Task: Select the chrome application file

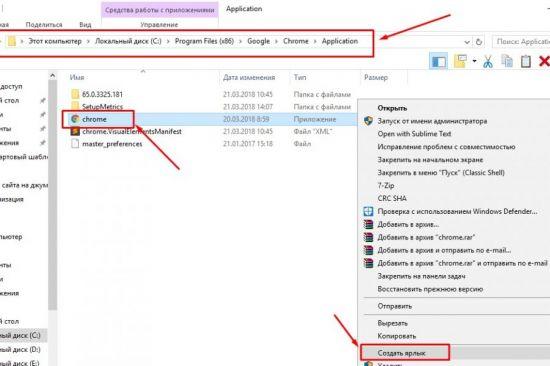Action: 94,119
